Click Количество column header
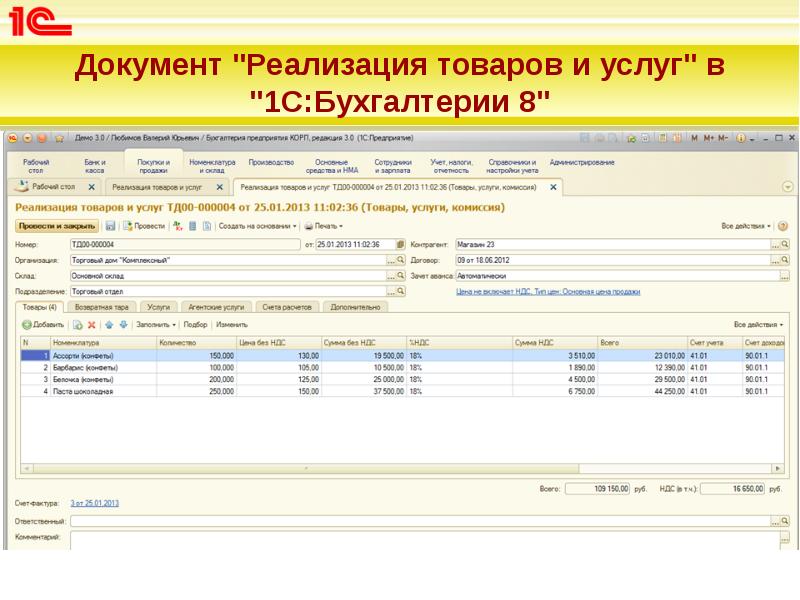Screen dimensions: 800x600 click(x=196, y=343)
